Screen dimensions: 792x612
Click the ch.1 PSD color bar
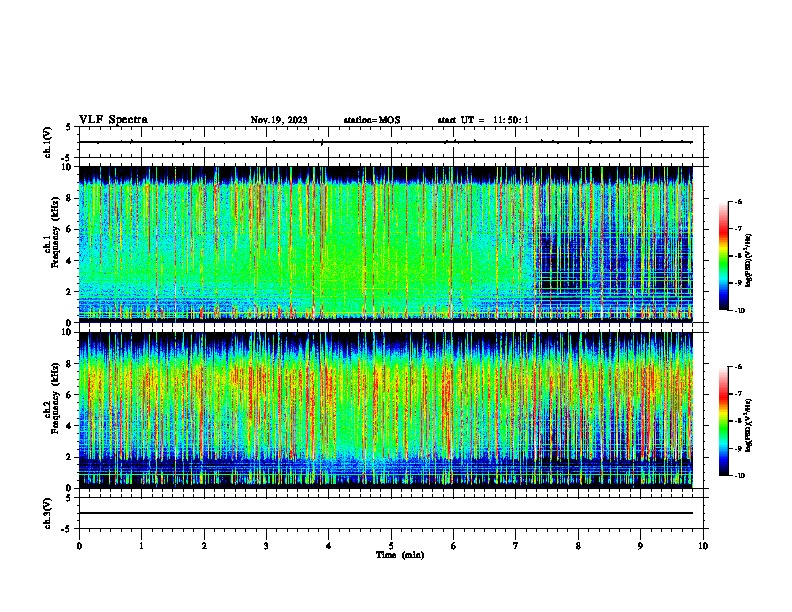point(724,256)
